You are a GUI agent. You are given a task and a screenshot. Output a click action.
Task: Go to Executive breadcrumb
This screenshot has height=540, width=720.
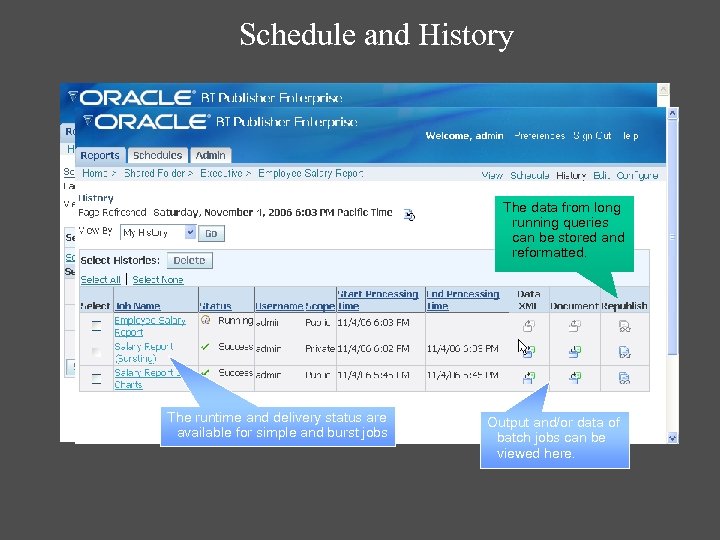coord(221,173)
